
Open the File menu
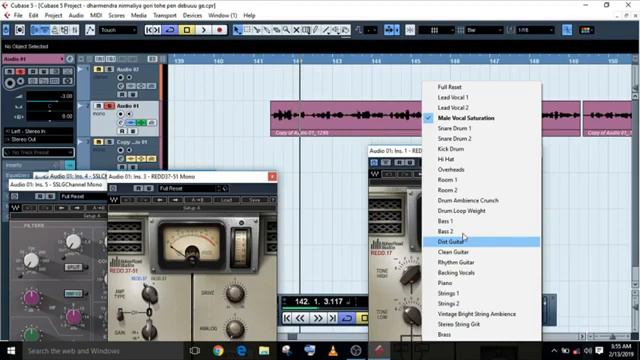click(18, 16)
